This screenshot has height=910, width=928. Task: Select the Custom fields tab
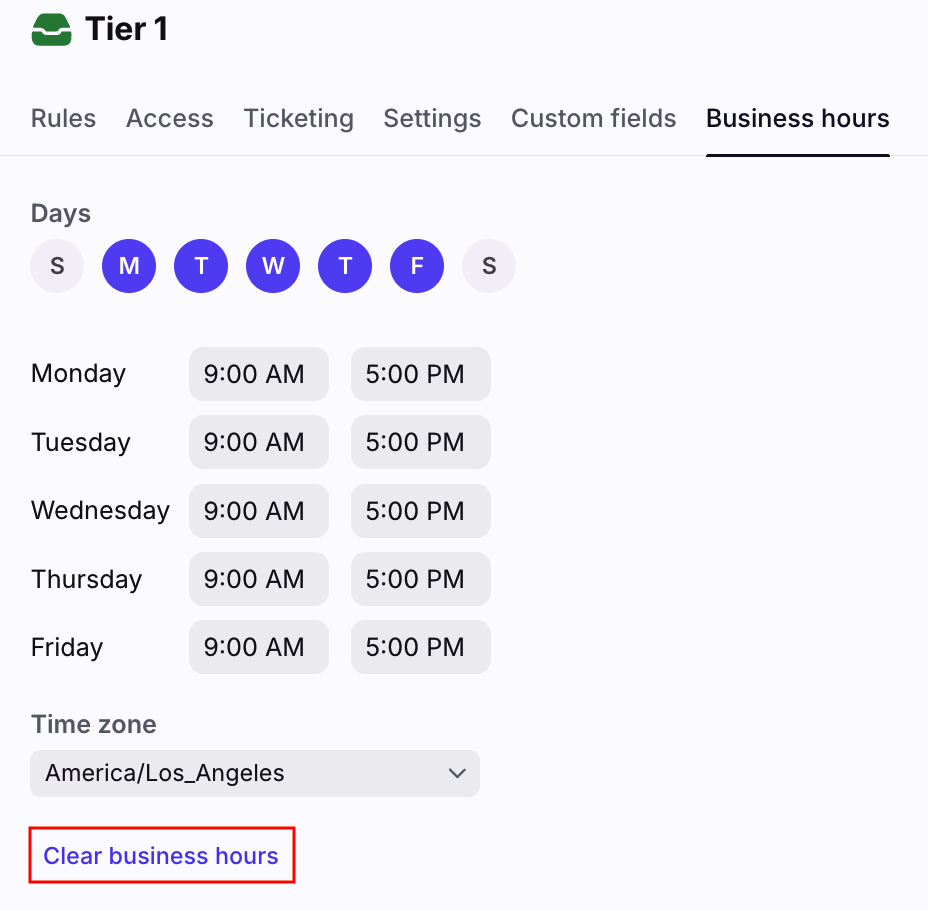point(593,118)
